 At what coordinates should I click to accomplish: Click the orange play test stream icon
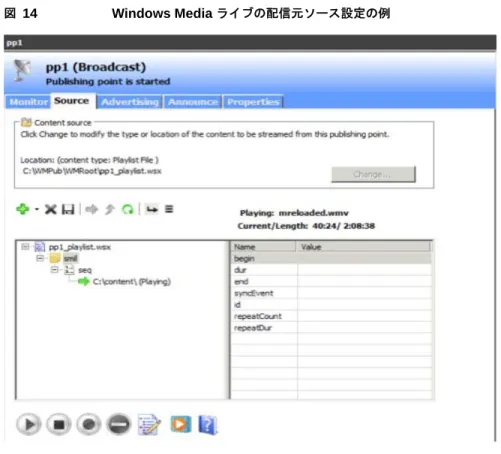[x=181, y=424]
